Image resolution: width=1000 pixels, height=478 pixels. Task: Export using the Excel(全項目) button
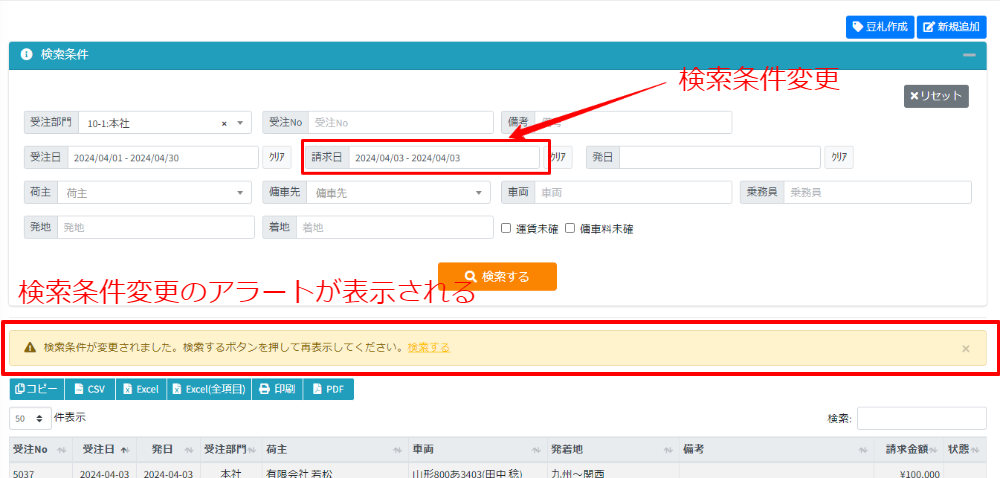(x=208, y=389)
